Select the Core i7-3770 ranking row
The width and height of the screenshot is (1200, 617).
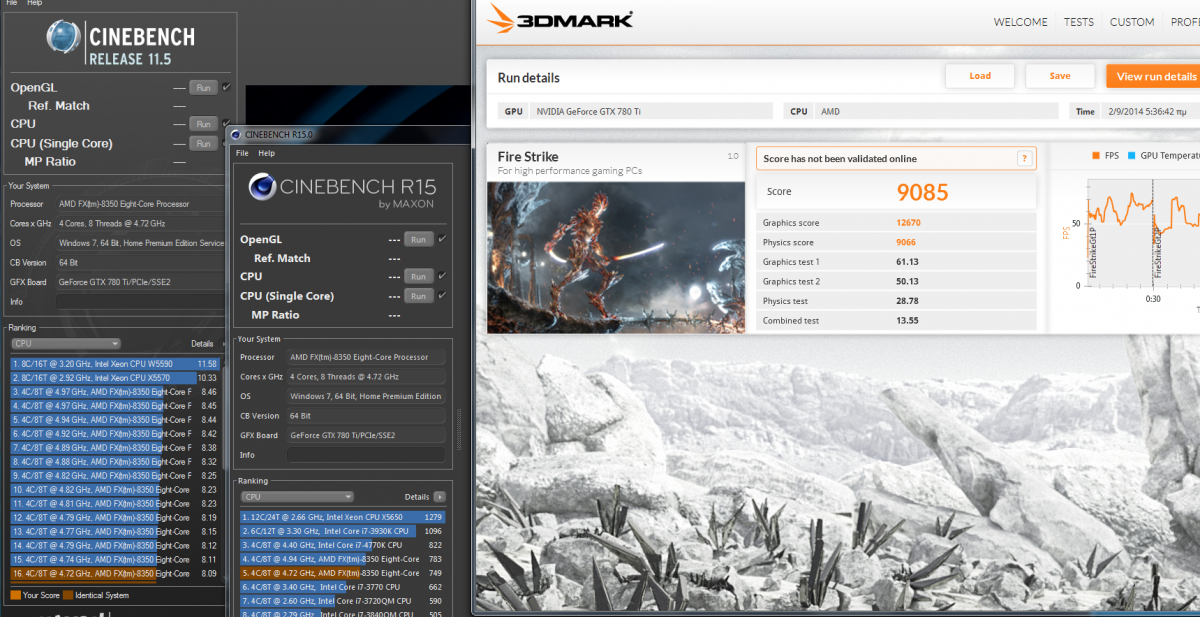tap(343, 587)
